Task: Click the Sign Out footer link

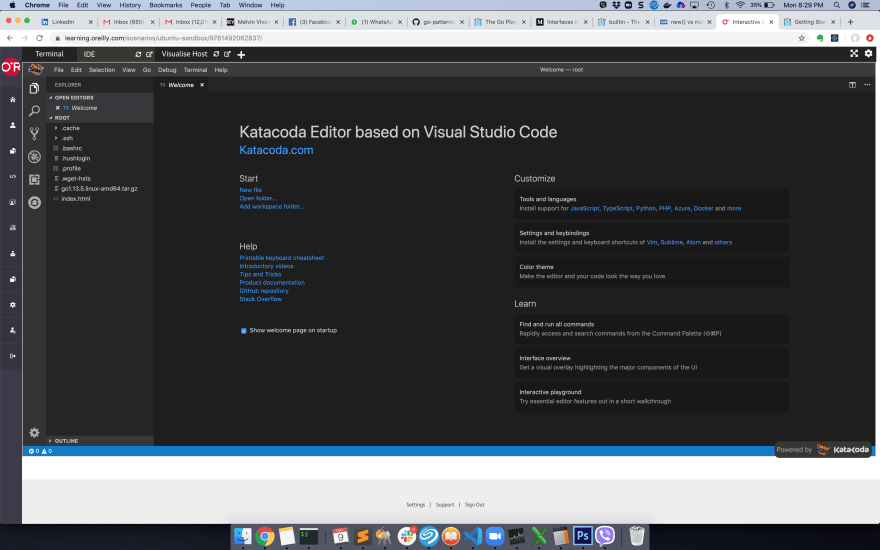Action: [x=474, y=505]
